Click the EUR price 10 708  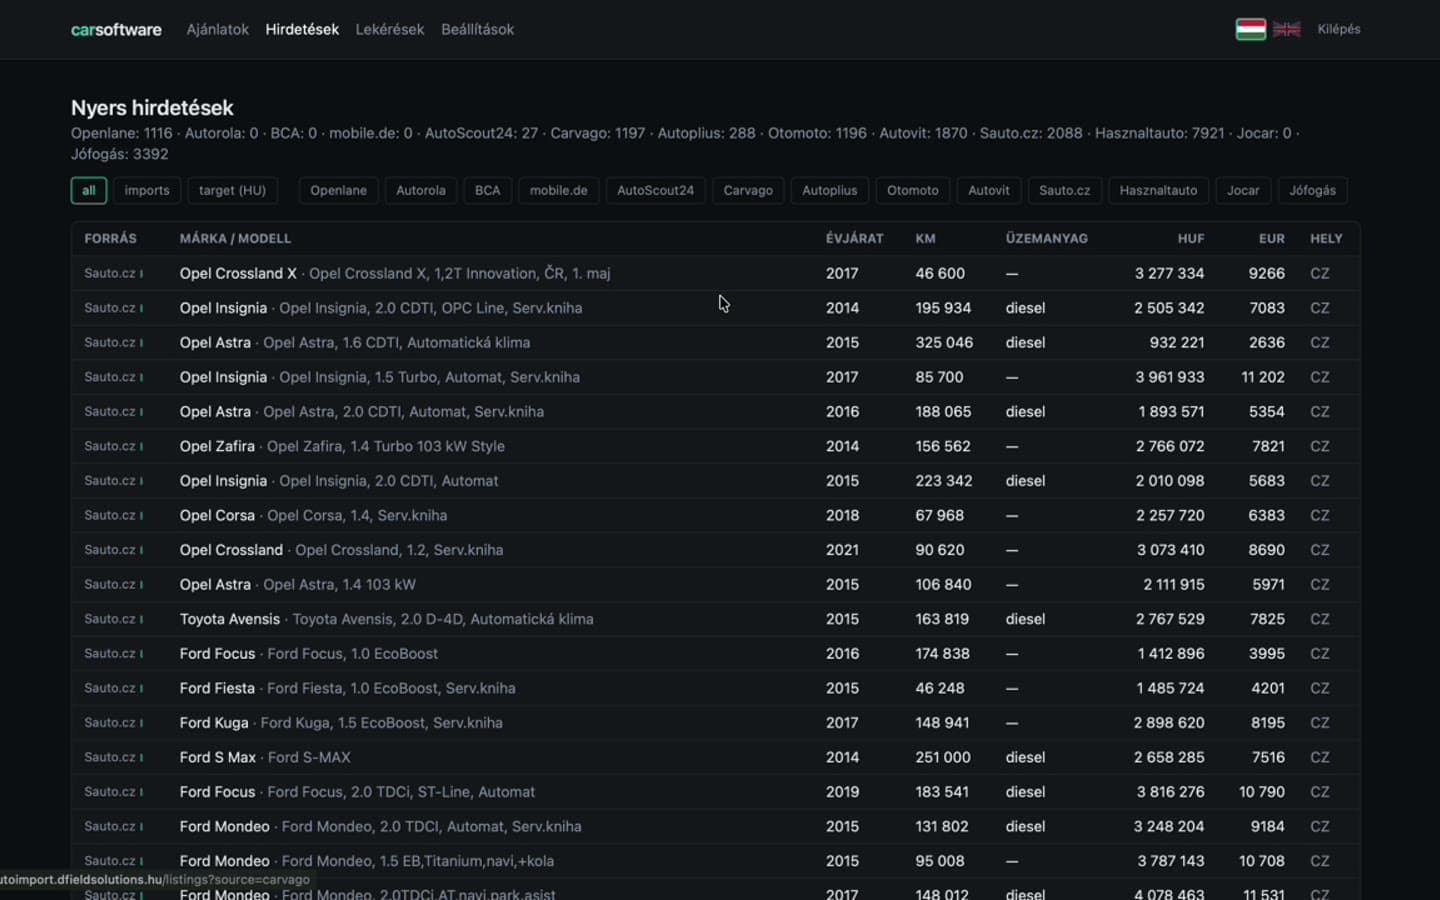(1262, 861)
